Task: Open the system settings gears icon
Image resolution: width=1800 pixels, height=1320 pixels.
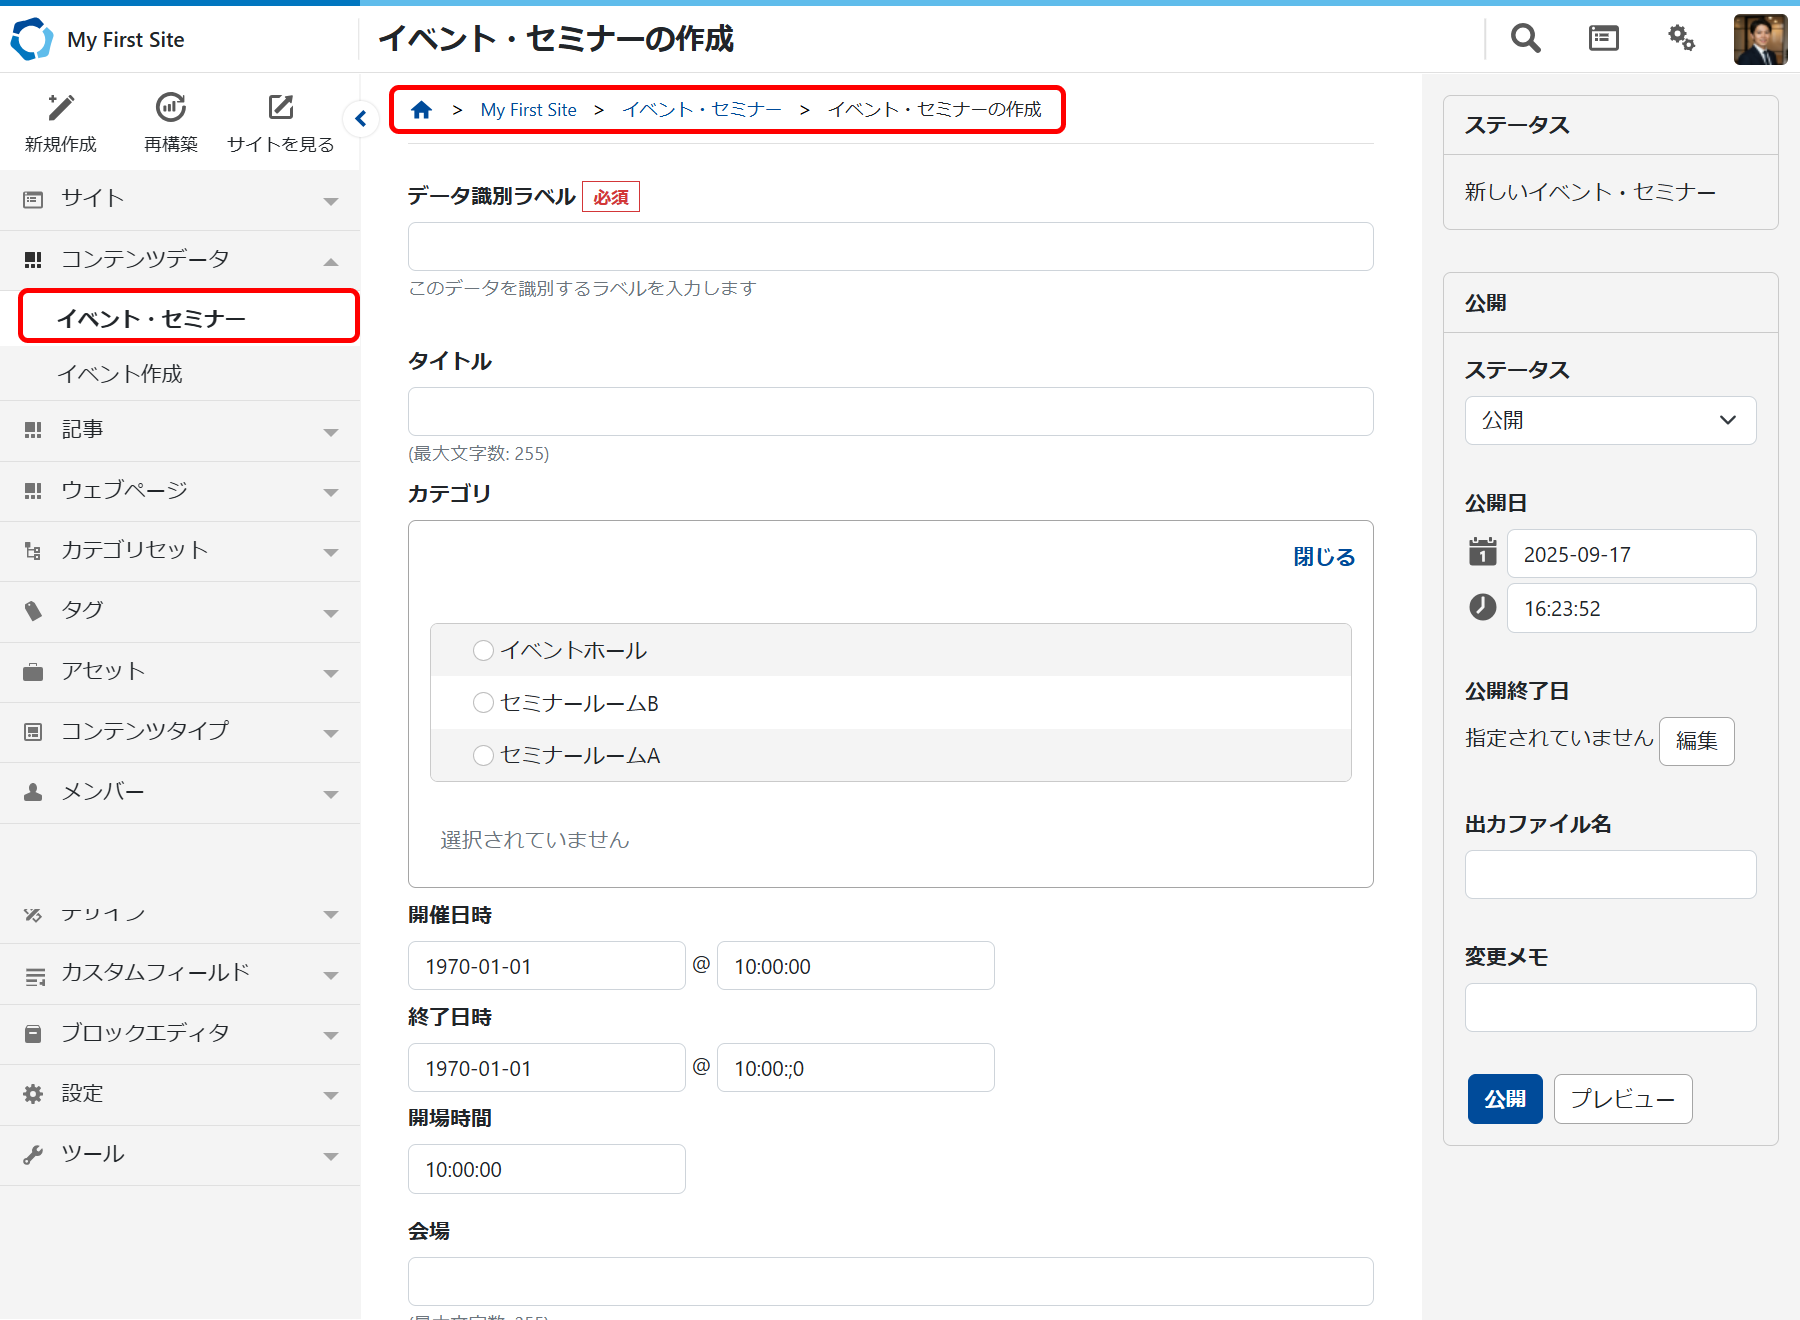Action: click(x=1681, y=39)
